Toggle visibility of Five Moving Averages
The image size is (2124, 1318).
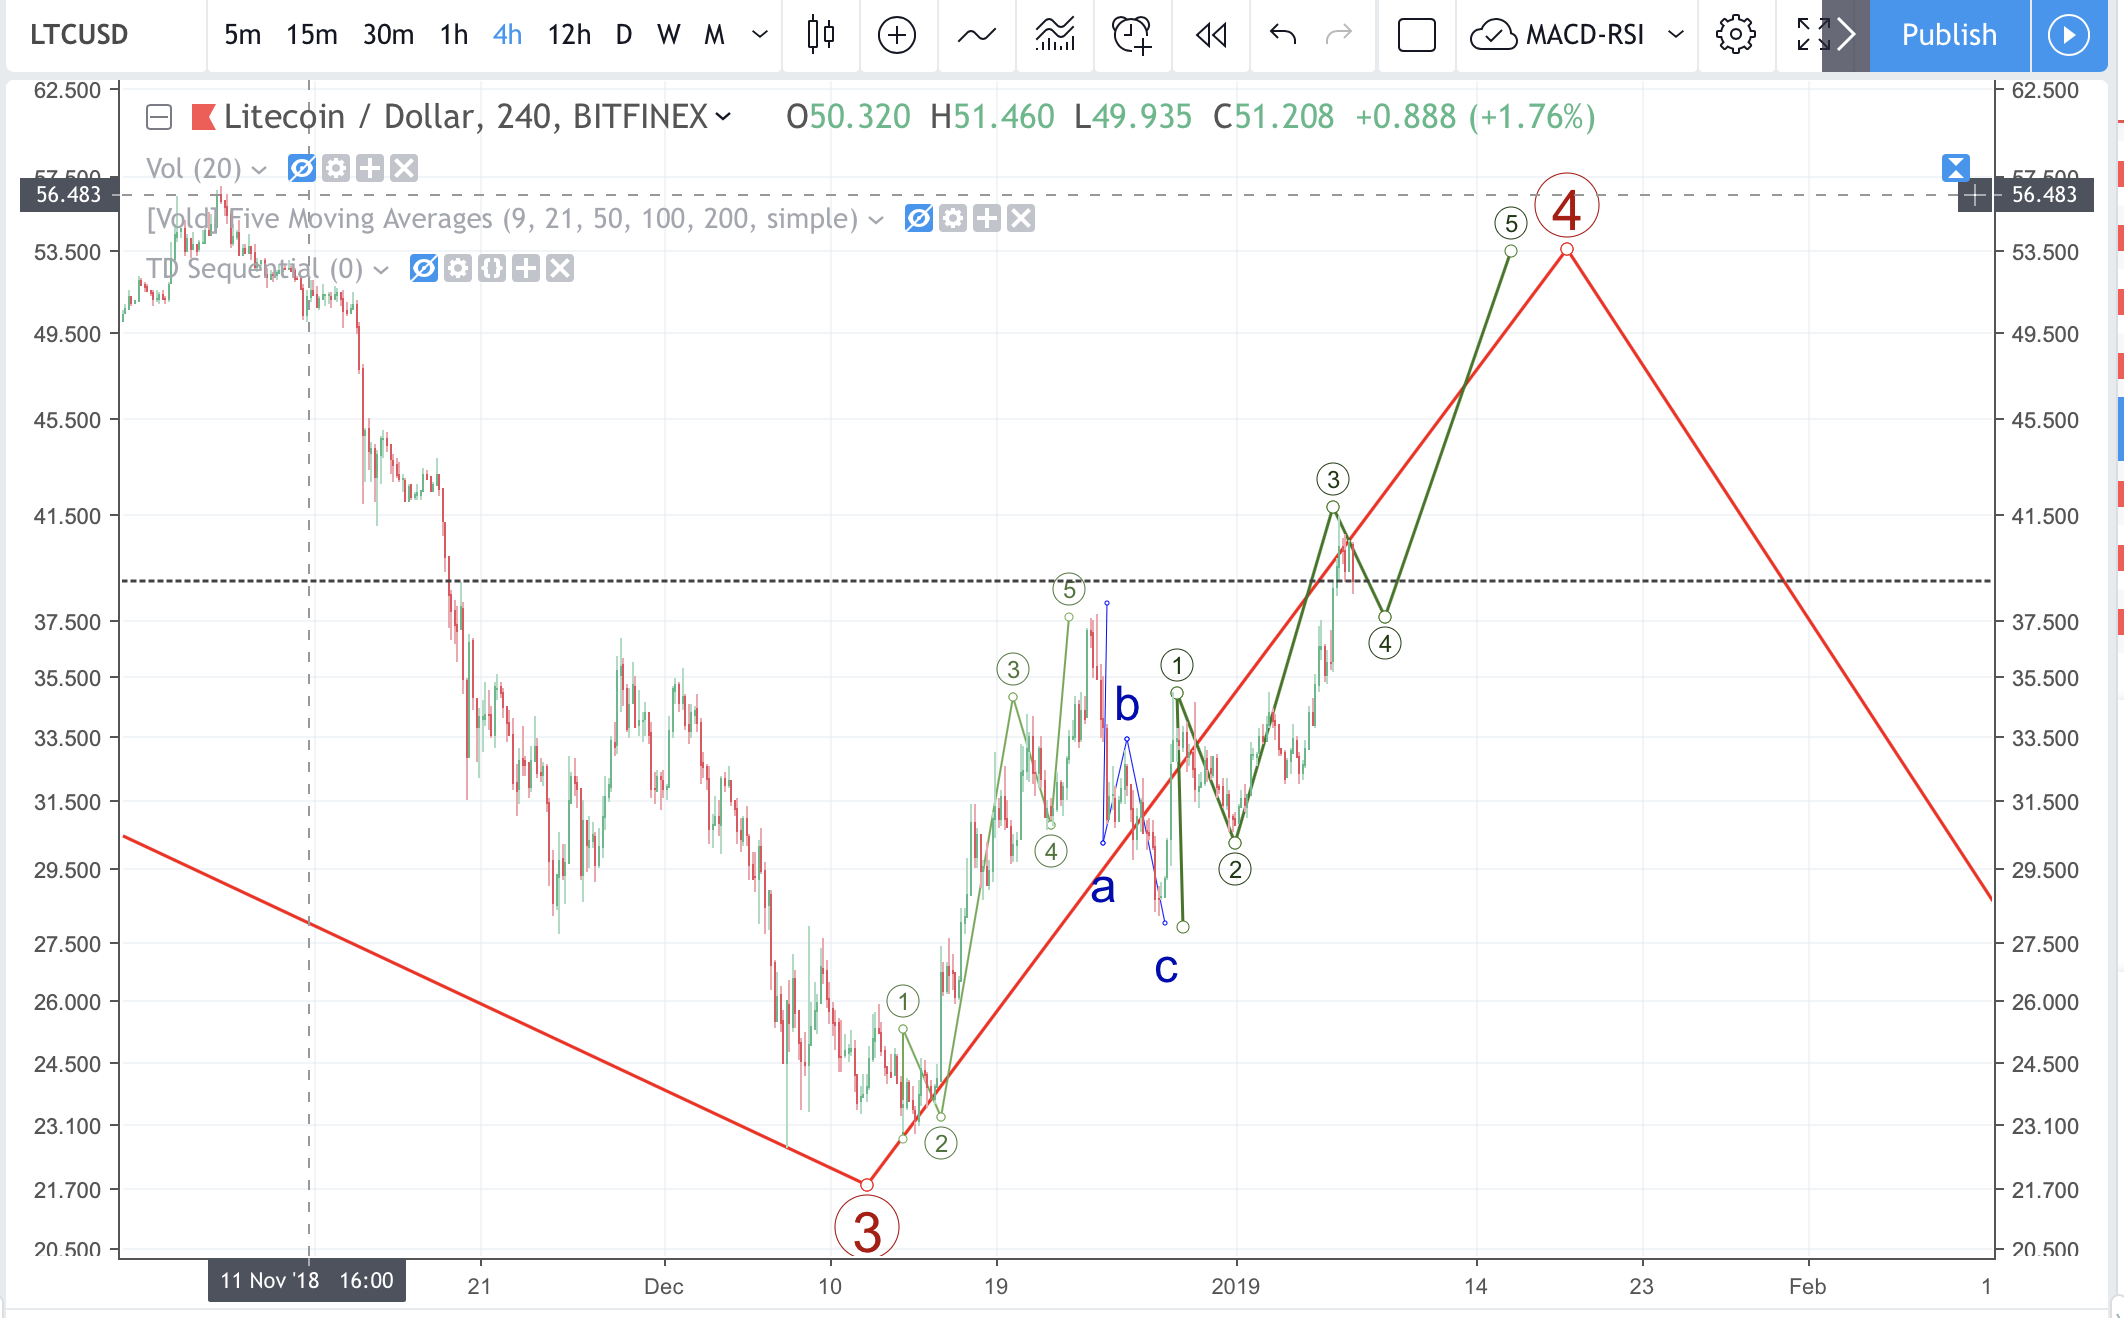[x=918, y=218]
